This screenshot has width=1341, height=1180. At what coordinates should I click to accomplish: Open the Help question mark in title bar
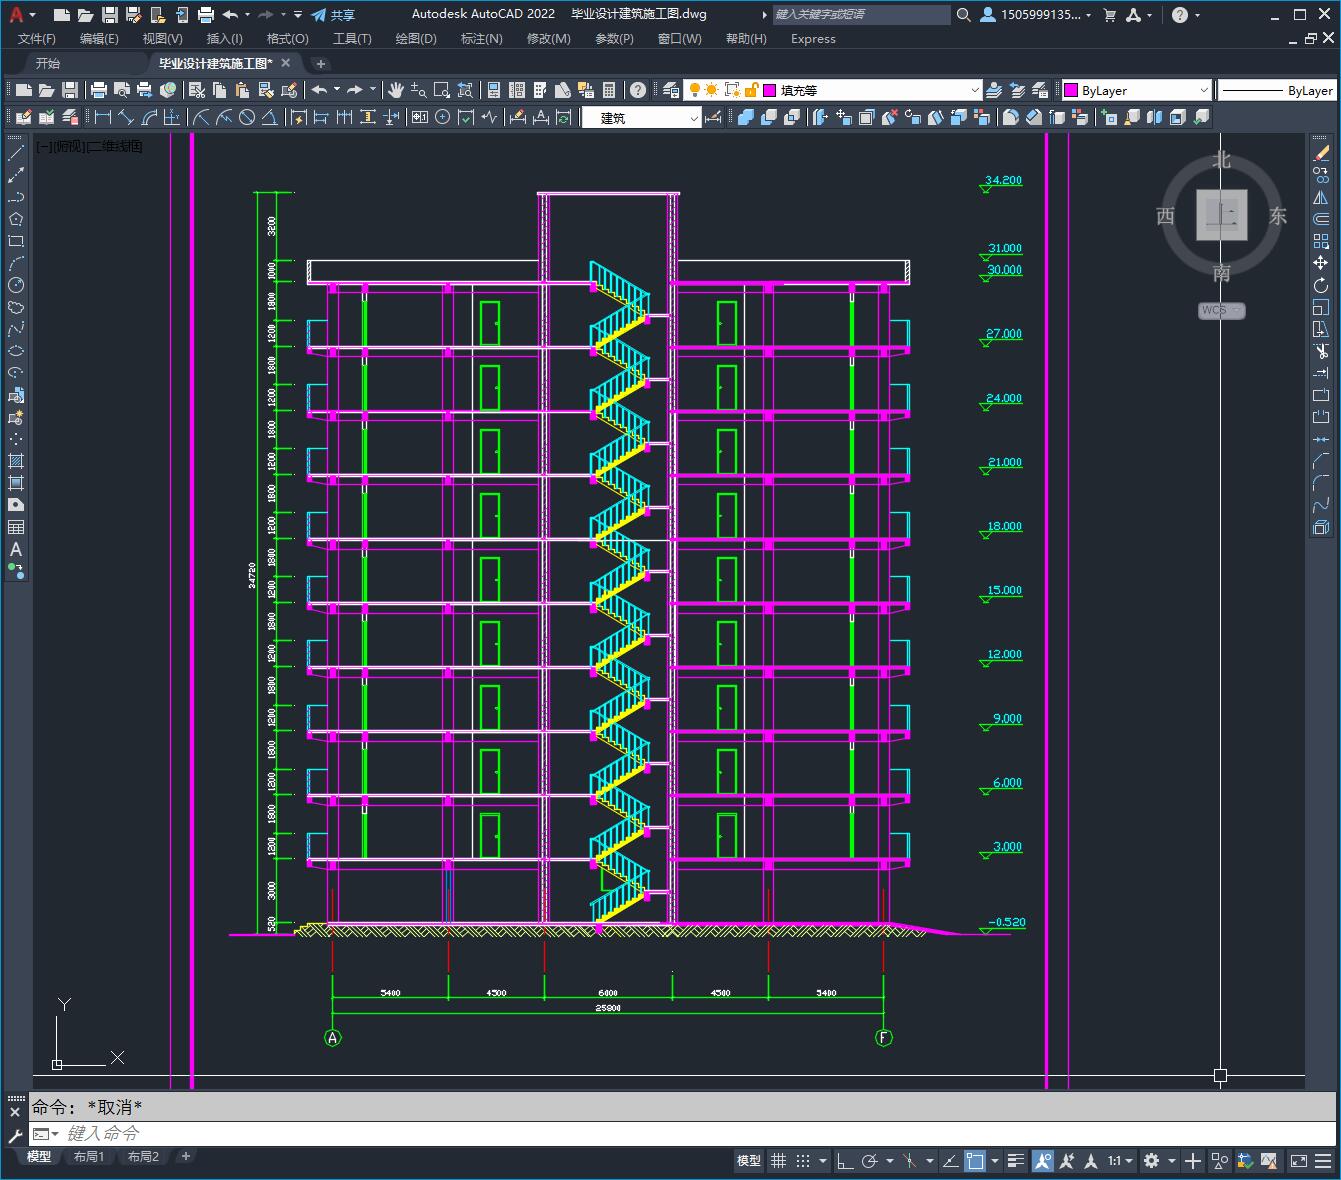click(1180, 14)
